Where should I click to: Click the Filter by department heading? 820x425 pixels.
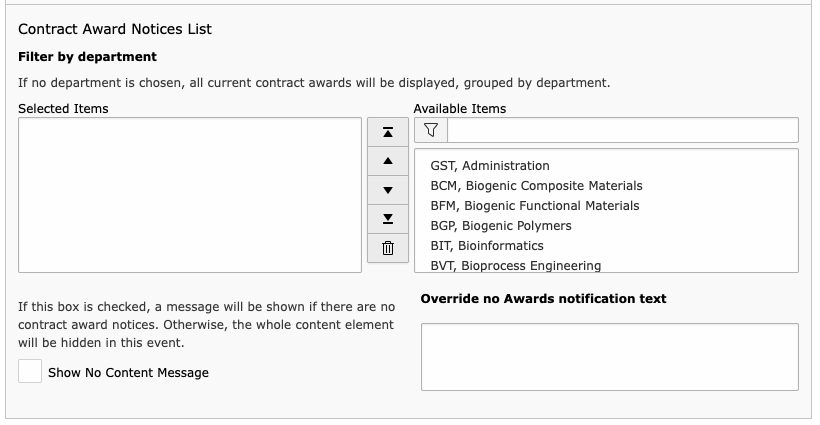click(87, 56)
